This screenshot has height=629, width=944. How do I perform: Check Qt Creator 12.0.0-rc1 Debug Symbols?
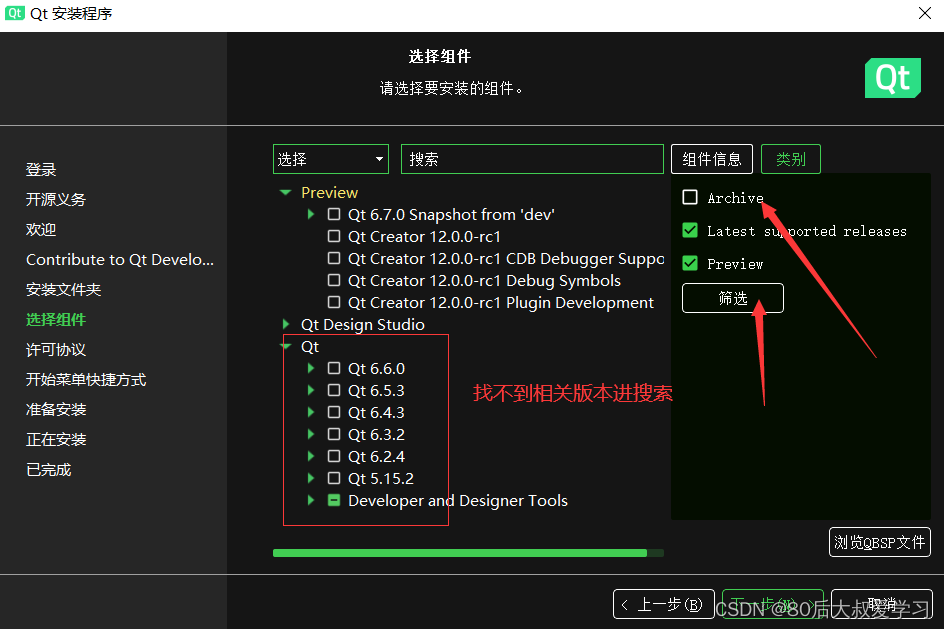[x=334, y=280]
